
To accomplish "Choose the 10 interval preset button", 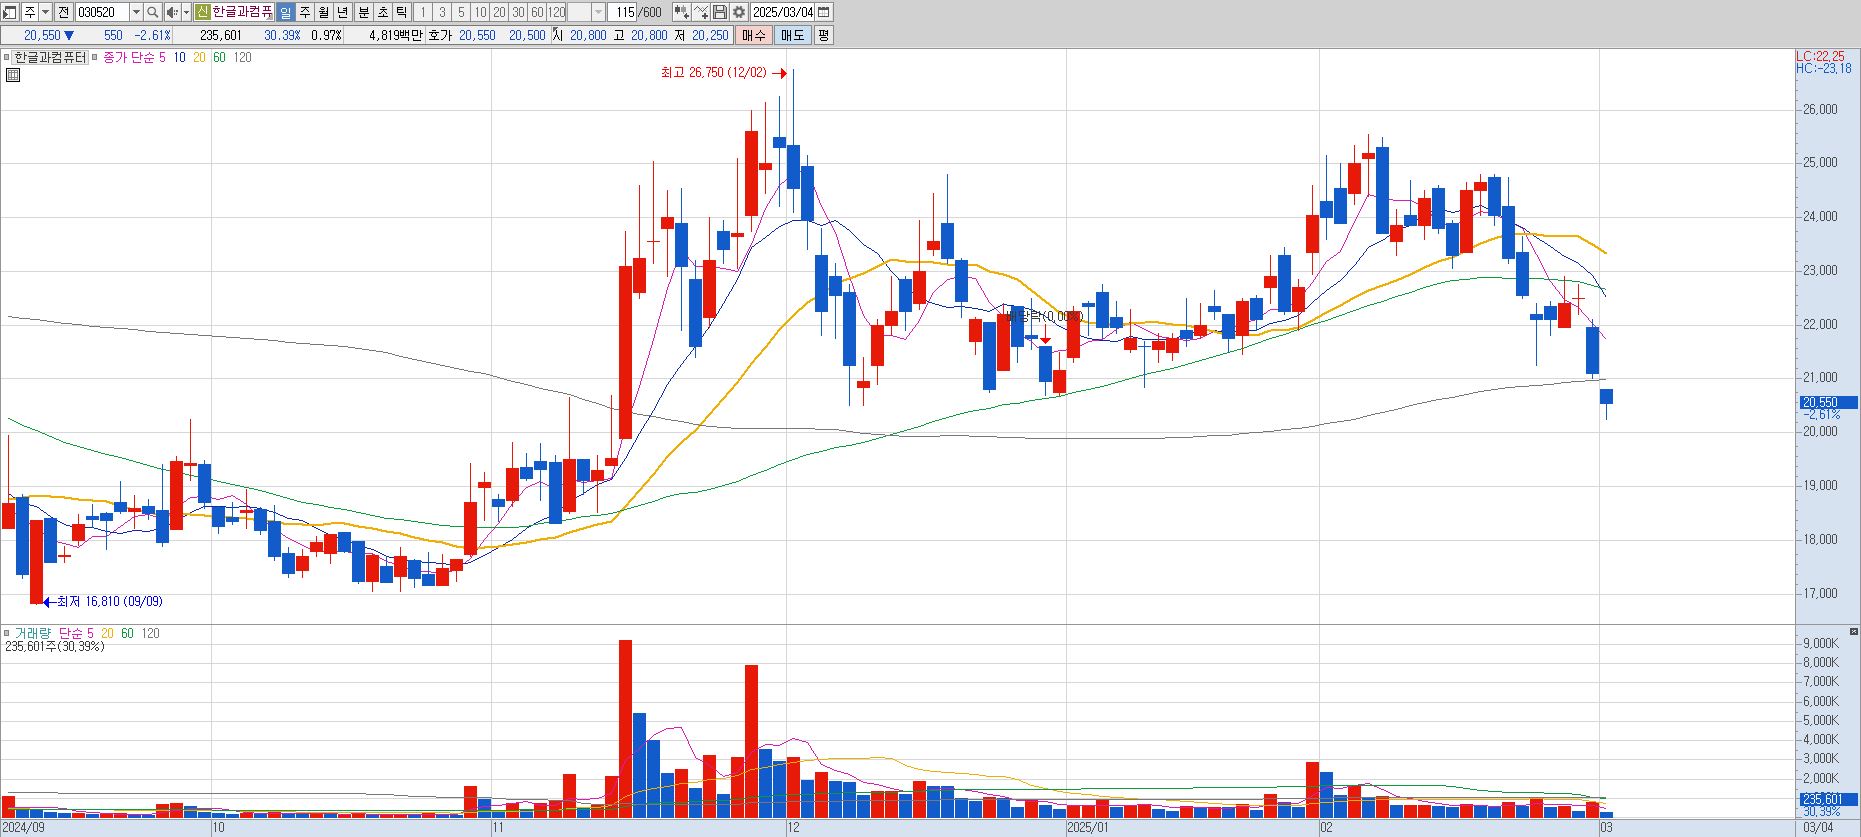I will tap(480, 12).
